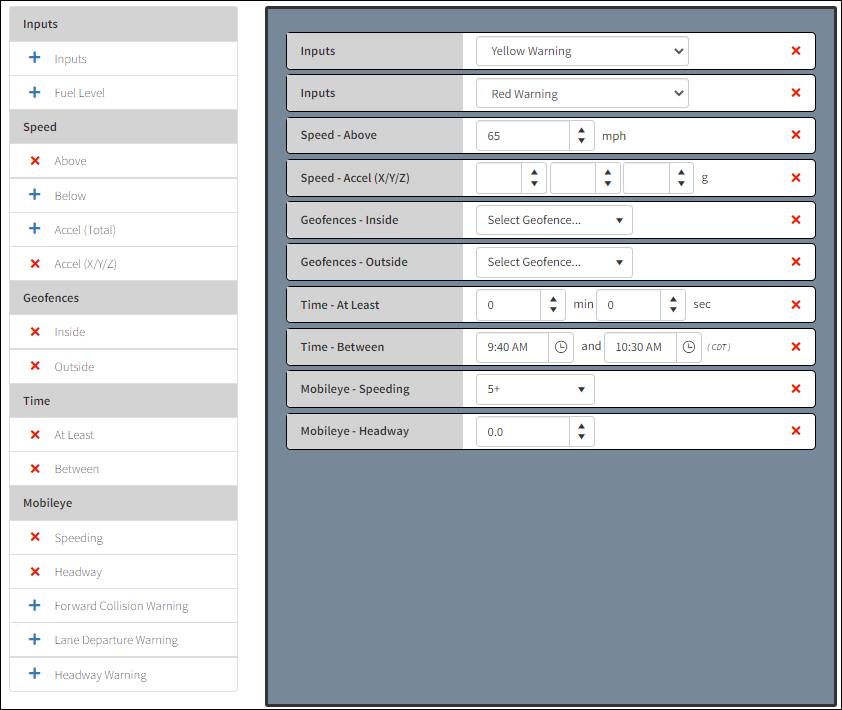Delete the Speed - Accel (X/Y/Z) row
This screenshot has width=842, height=710.
[796, 177]
